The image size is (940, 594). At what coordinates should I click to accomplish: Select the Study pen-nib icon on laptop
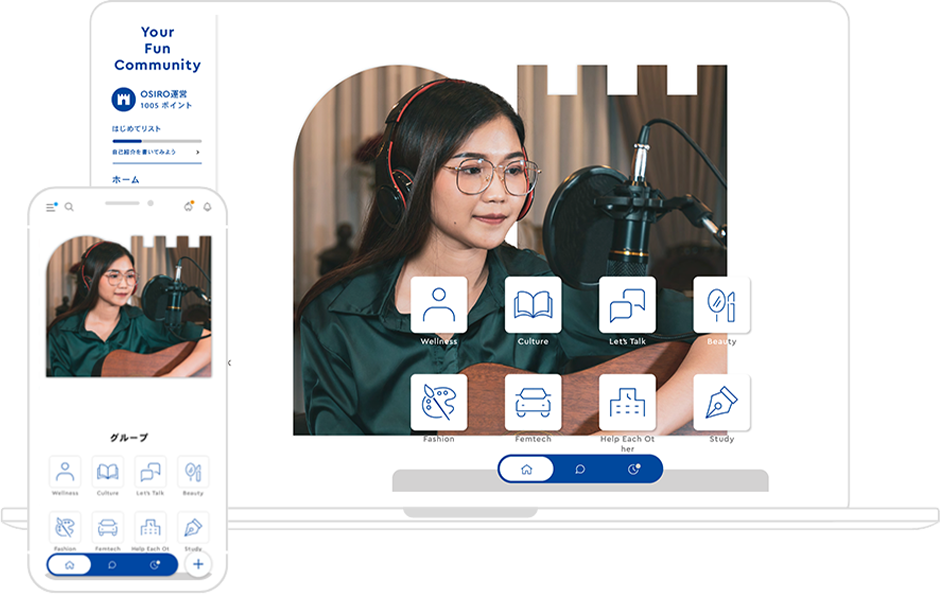721,402
